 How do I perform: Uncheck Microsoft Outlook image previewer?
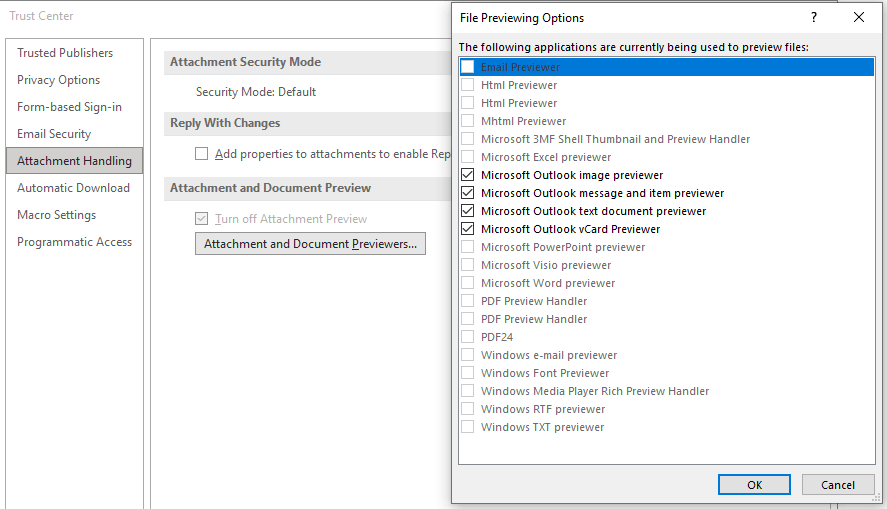pyautogui.click(x=467, y=175)
